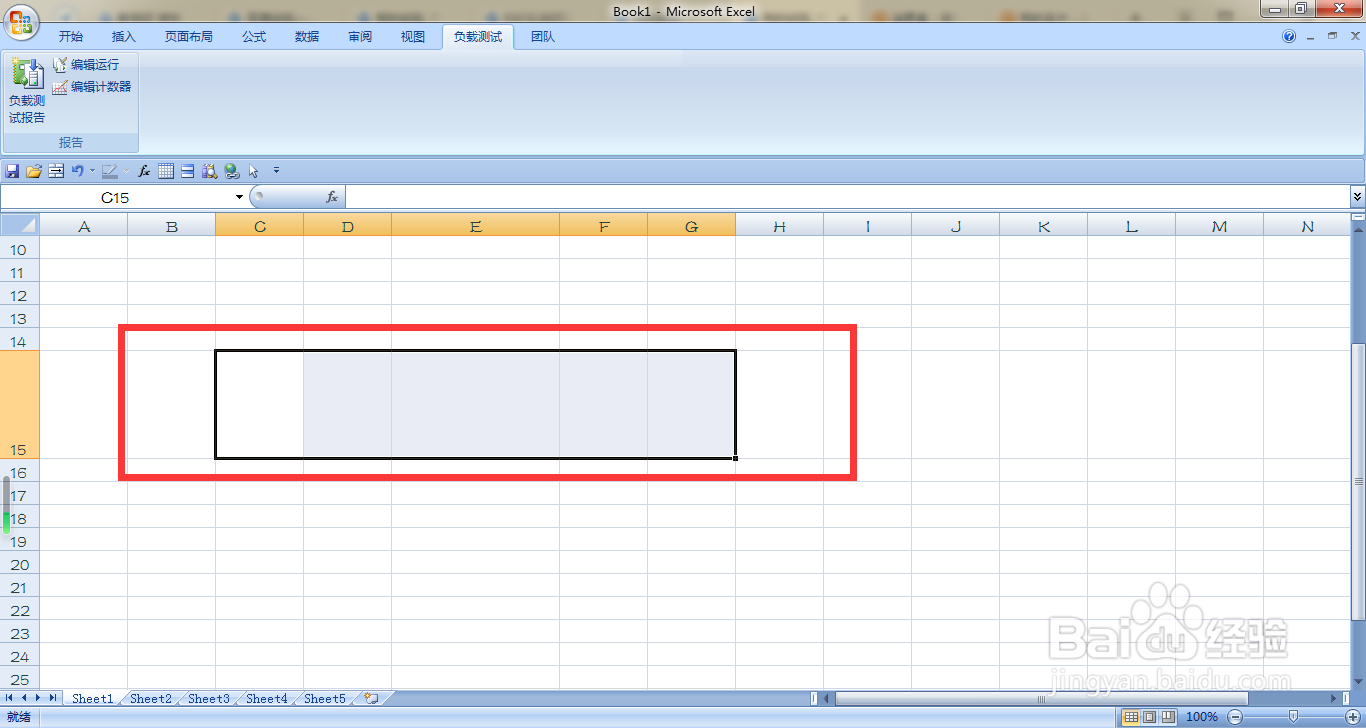Open the round Office button menu
The width and height of the screenshot is (1366, 728).
coord(20,21)
